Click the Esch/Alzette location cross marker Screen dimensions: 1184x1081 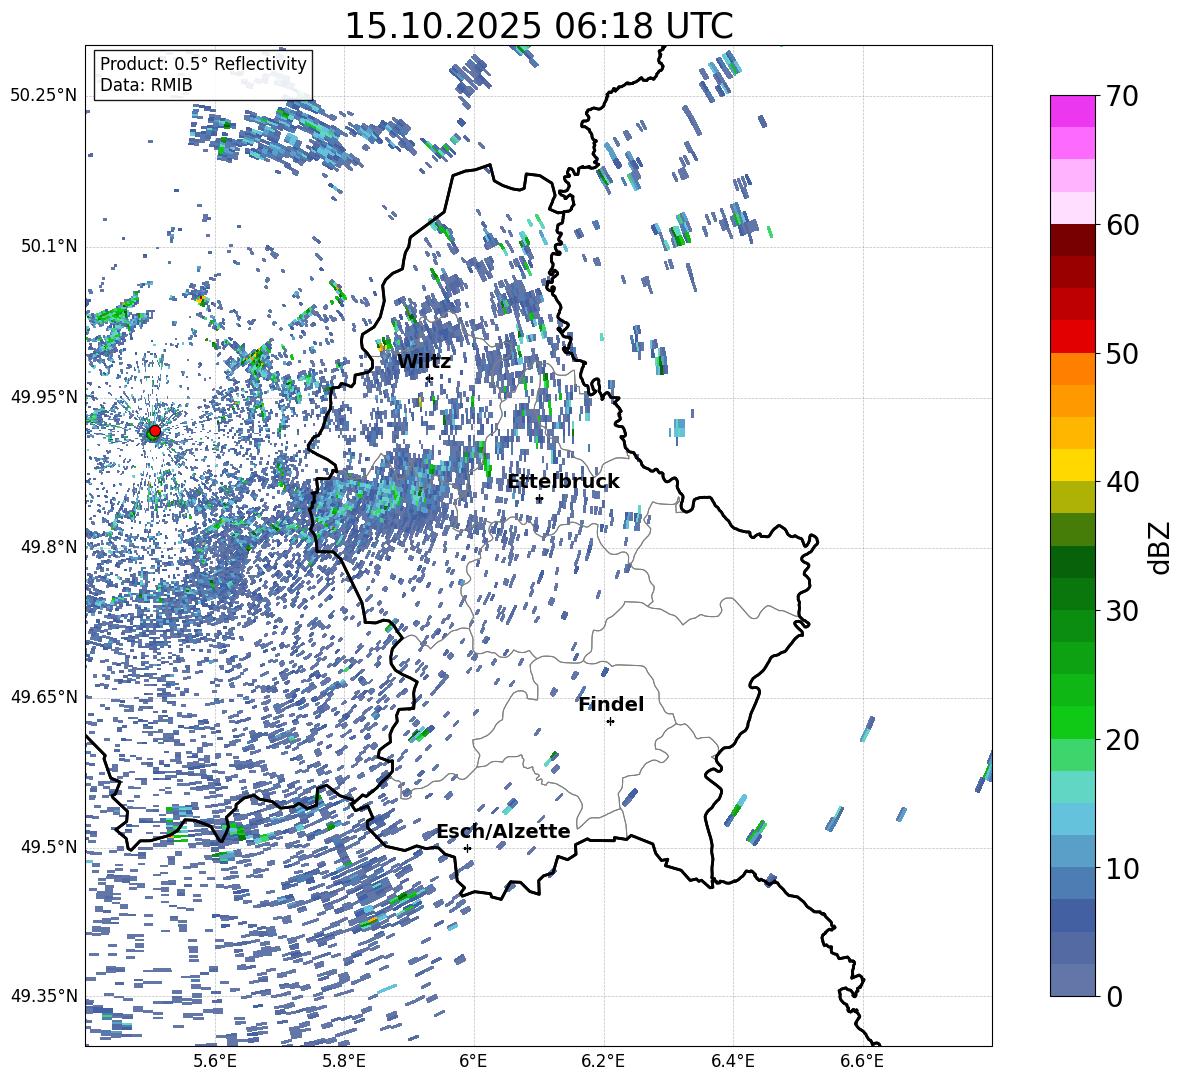tap(467, 848)
